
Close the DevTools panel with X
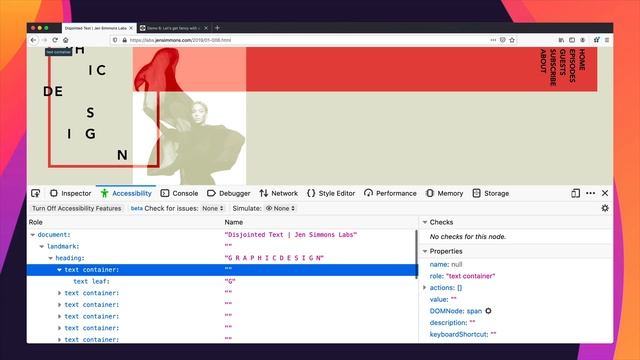pos(605,193)
